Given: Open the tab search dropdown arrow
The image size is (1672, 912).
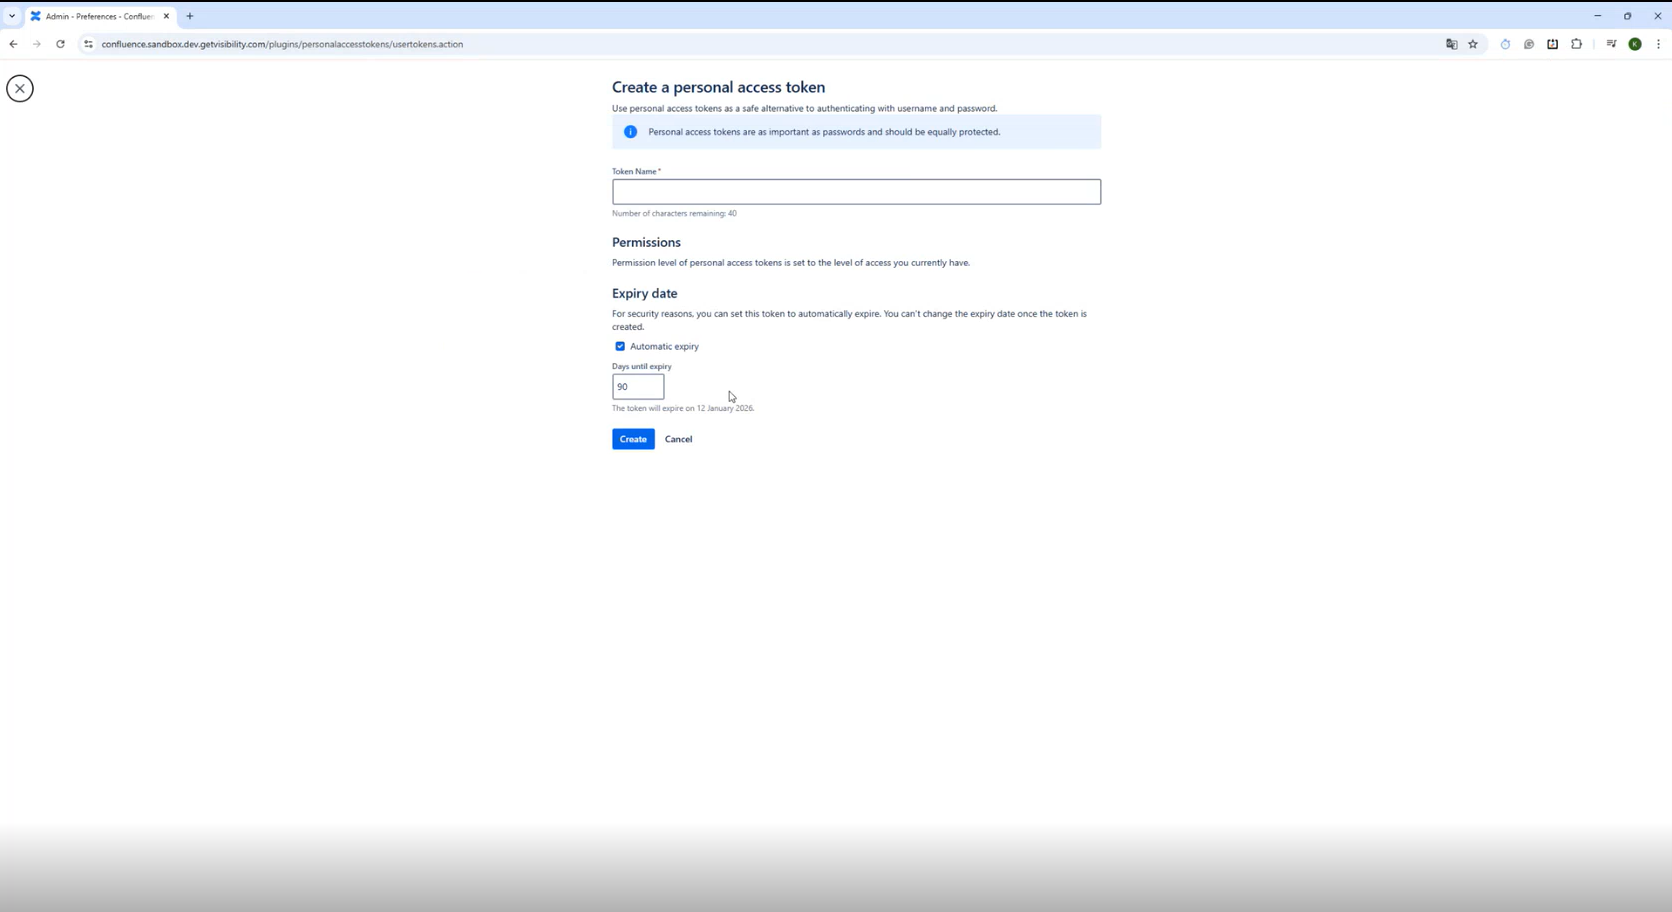Looking at the screenshot, I should coord(12,16).
